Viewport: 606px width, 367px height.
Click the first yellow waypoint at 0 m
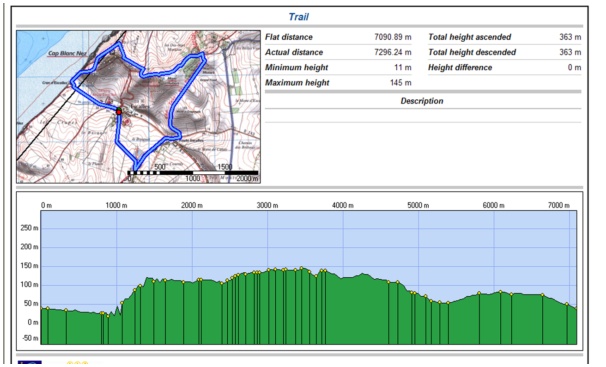tap(42, 308)
